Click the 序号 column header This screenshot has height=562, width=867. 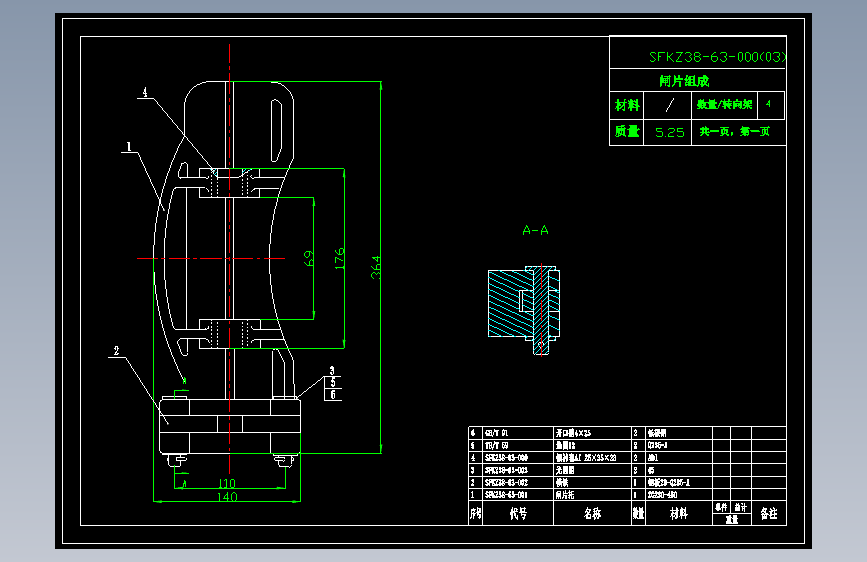[x=475, y=514]
